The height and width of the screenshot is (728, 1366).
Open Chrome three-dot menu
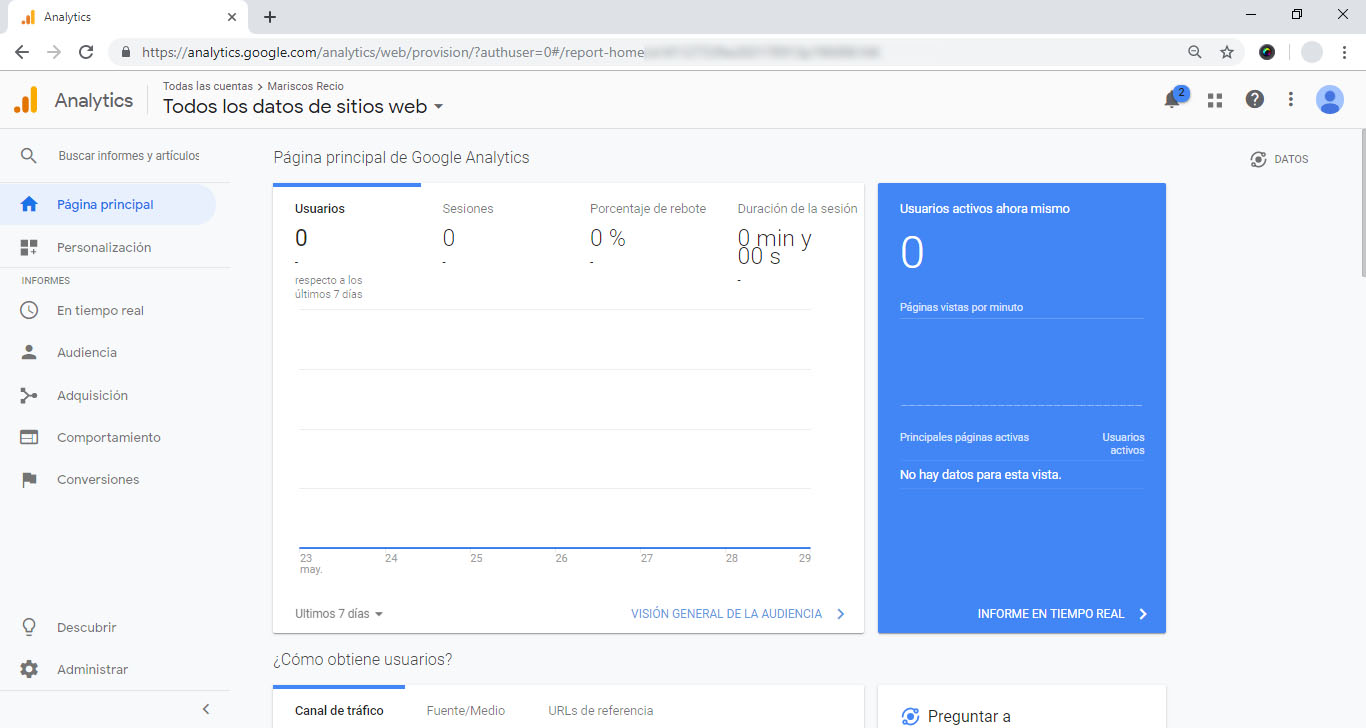pos(1344,52)
